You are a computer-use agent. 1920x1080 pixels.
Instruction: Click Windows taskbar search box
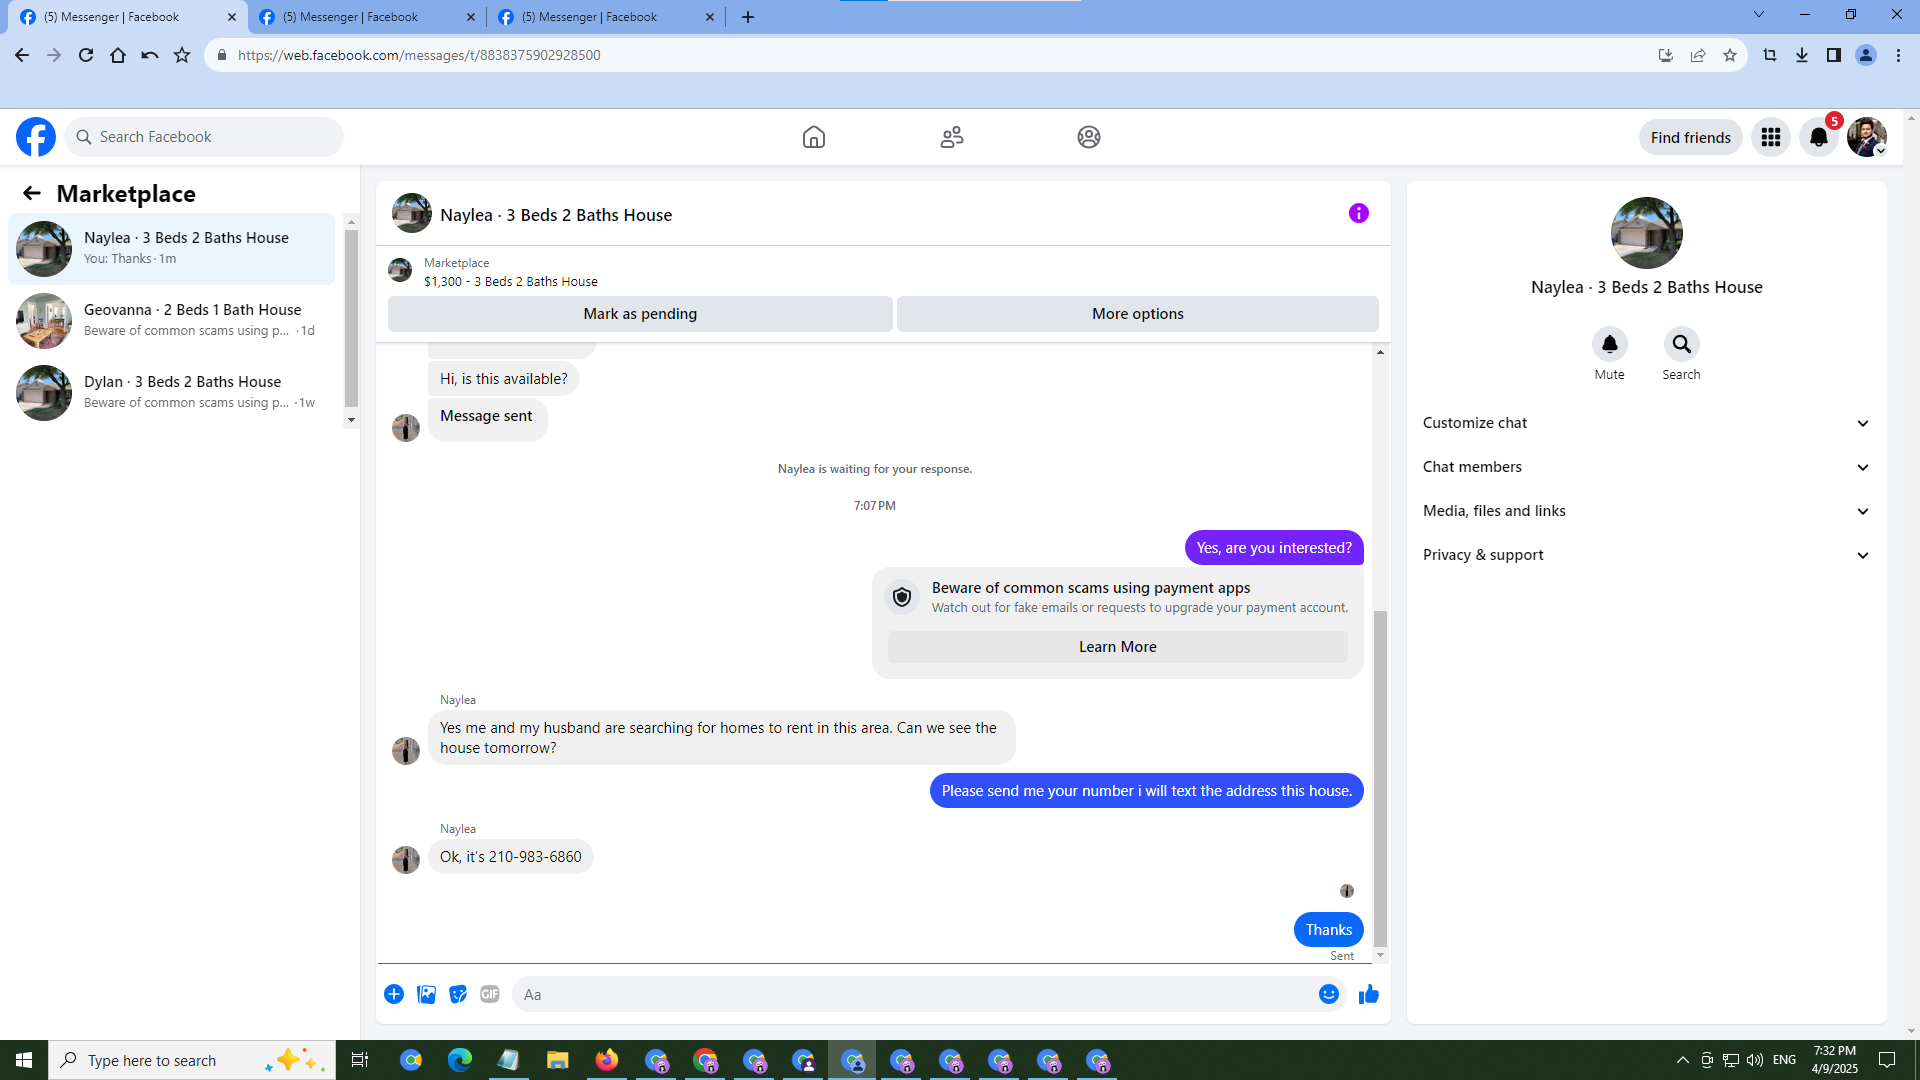point(192,1060)
